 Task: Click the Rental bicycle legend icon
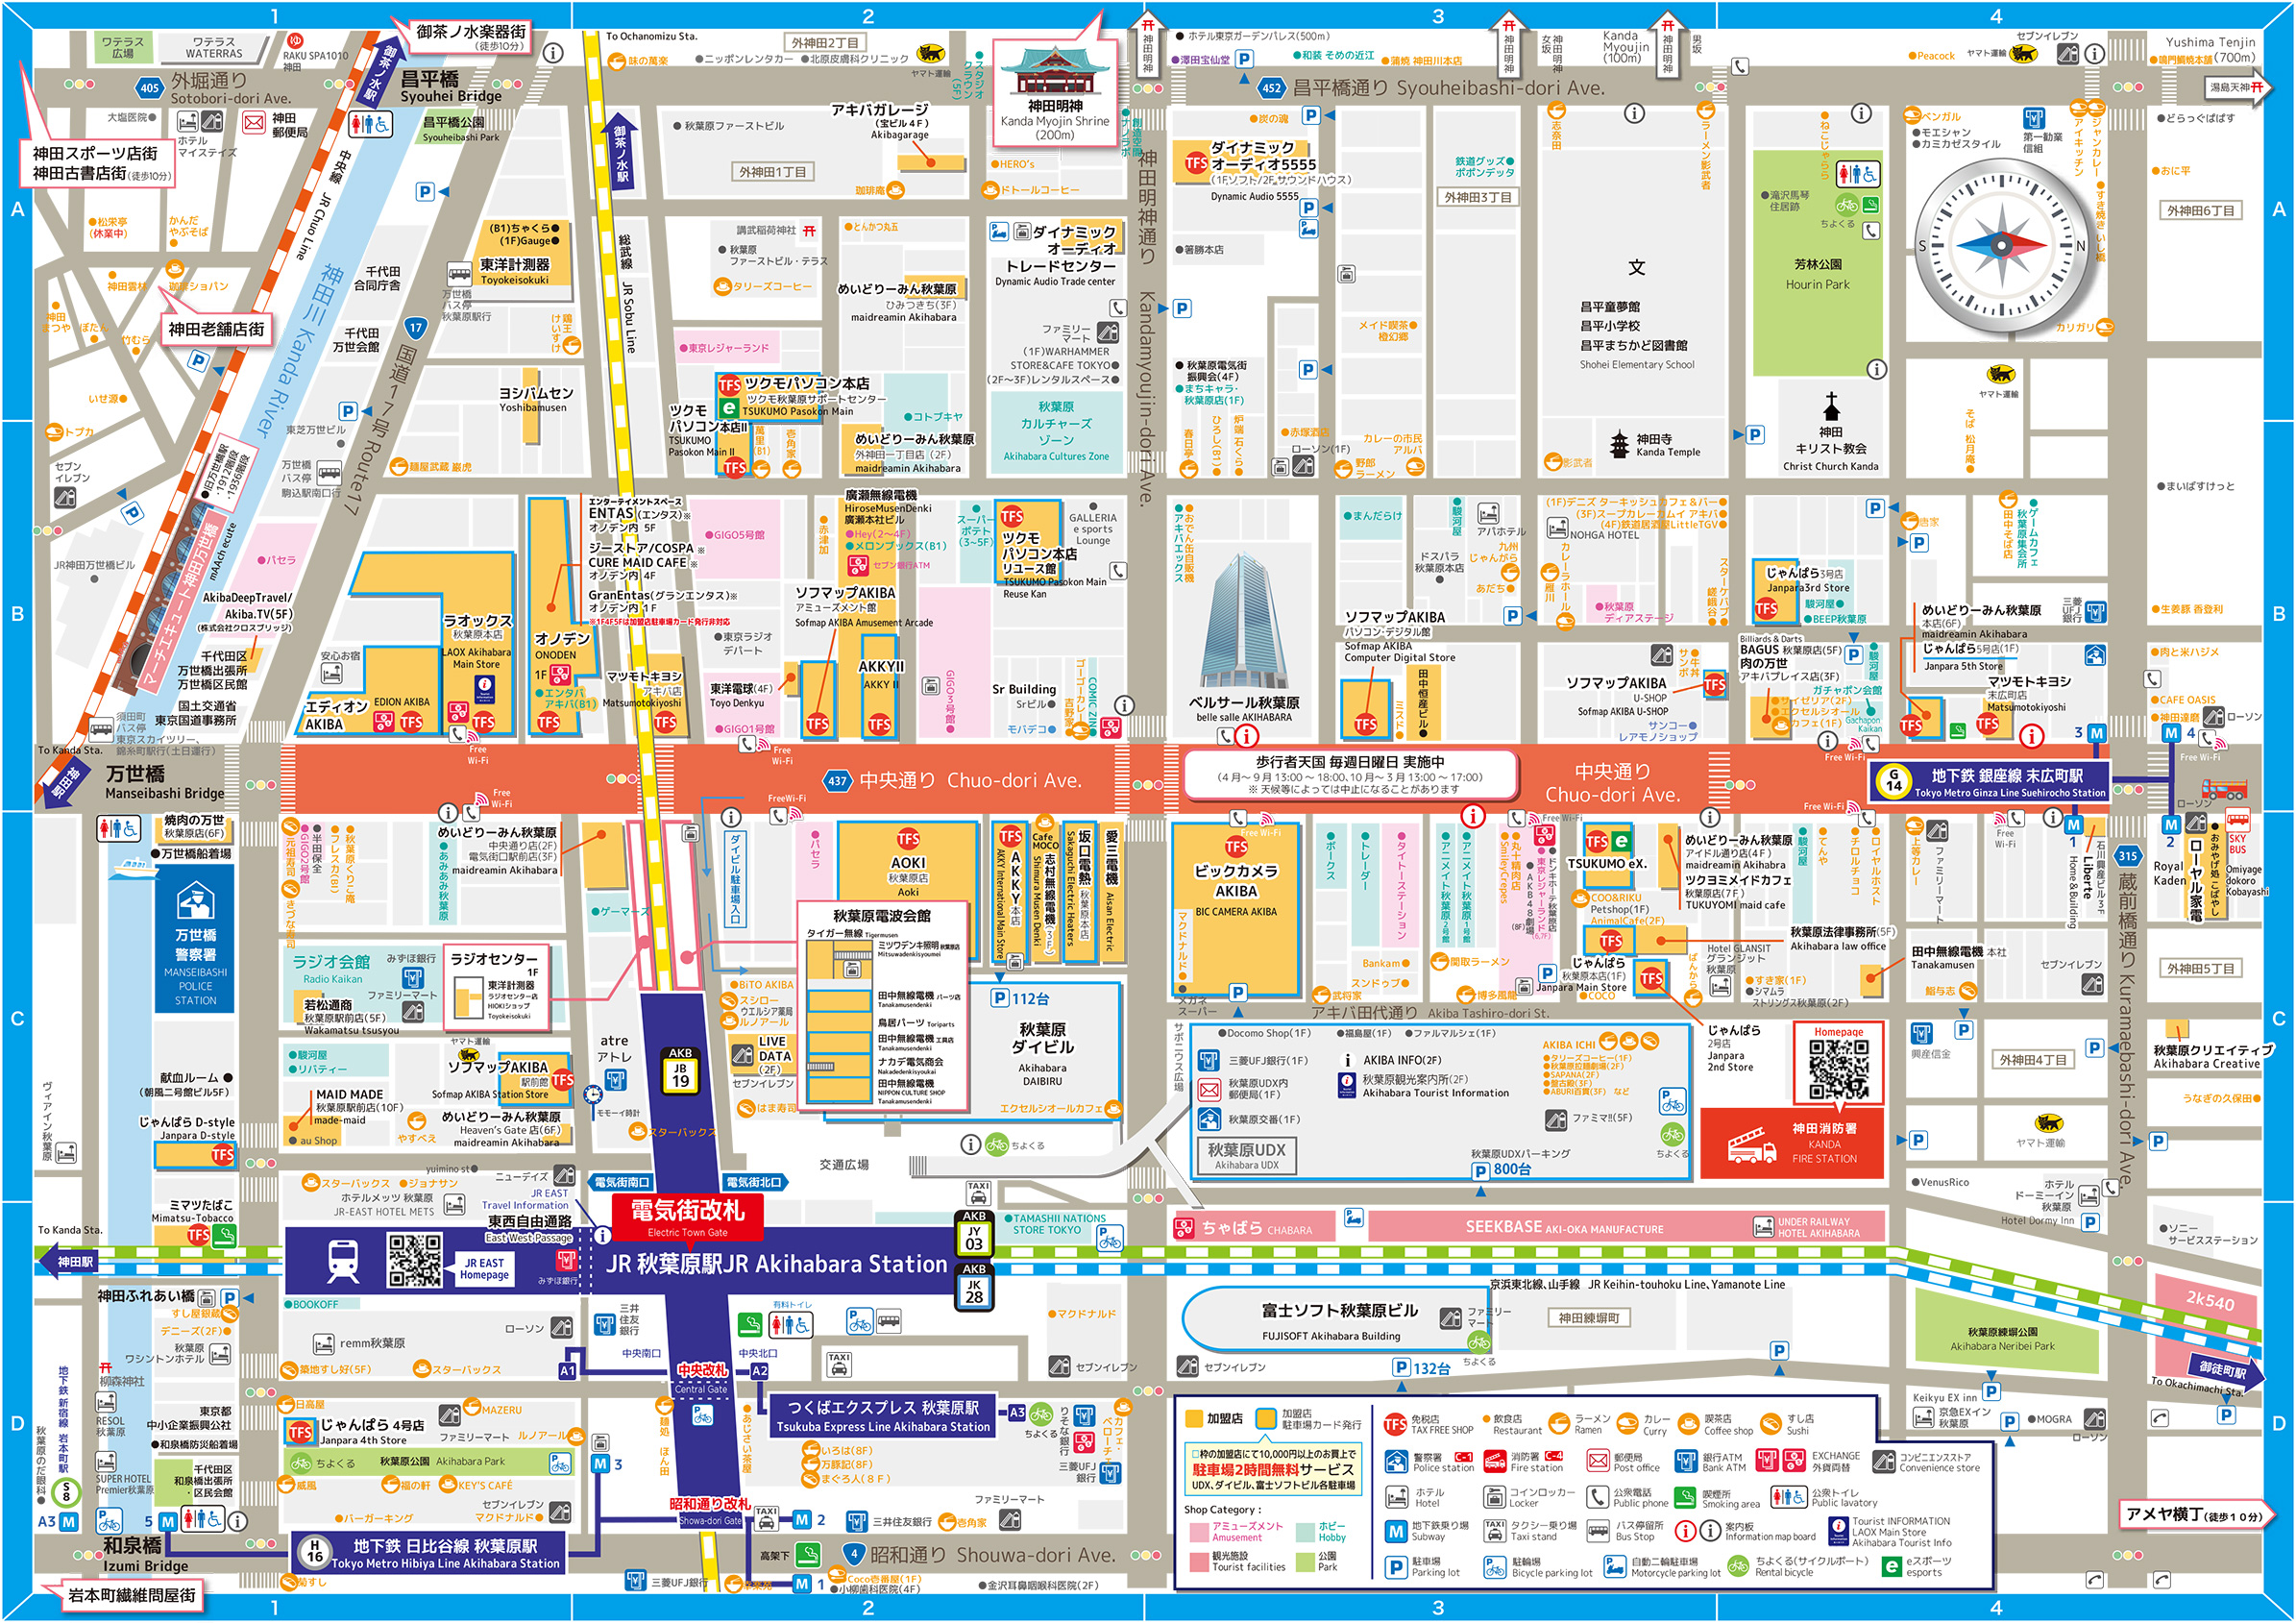tap(1739, 1566)
